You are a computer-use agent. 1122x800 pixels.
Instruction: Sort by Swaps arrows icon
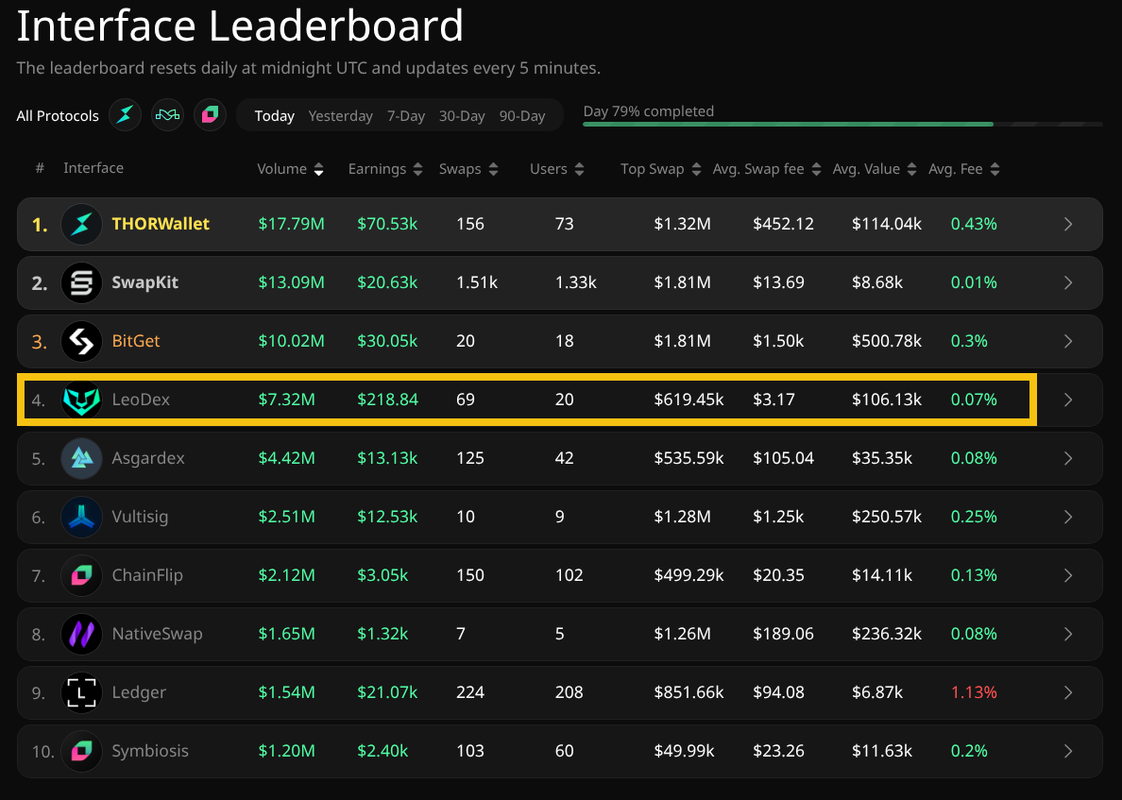click(493, 170)
